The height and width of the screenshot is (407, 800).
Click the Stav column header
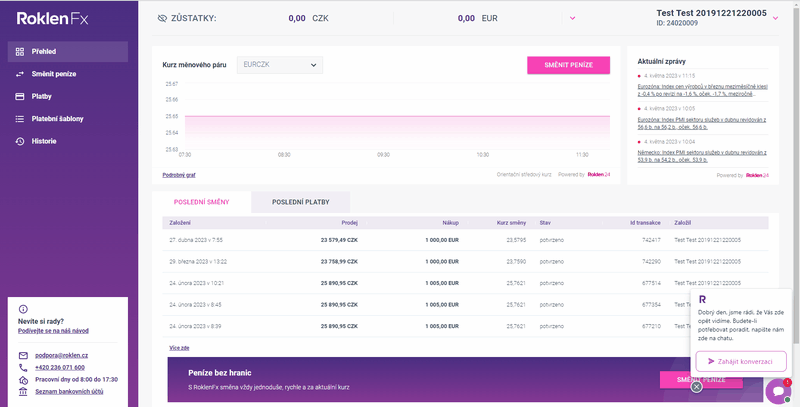pyautogui.click(x=545, y=223)
